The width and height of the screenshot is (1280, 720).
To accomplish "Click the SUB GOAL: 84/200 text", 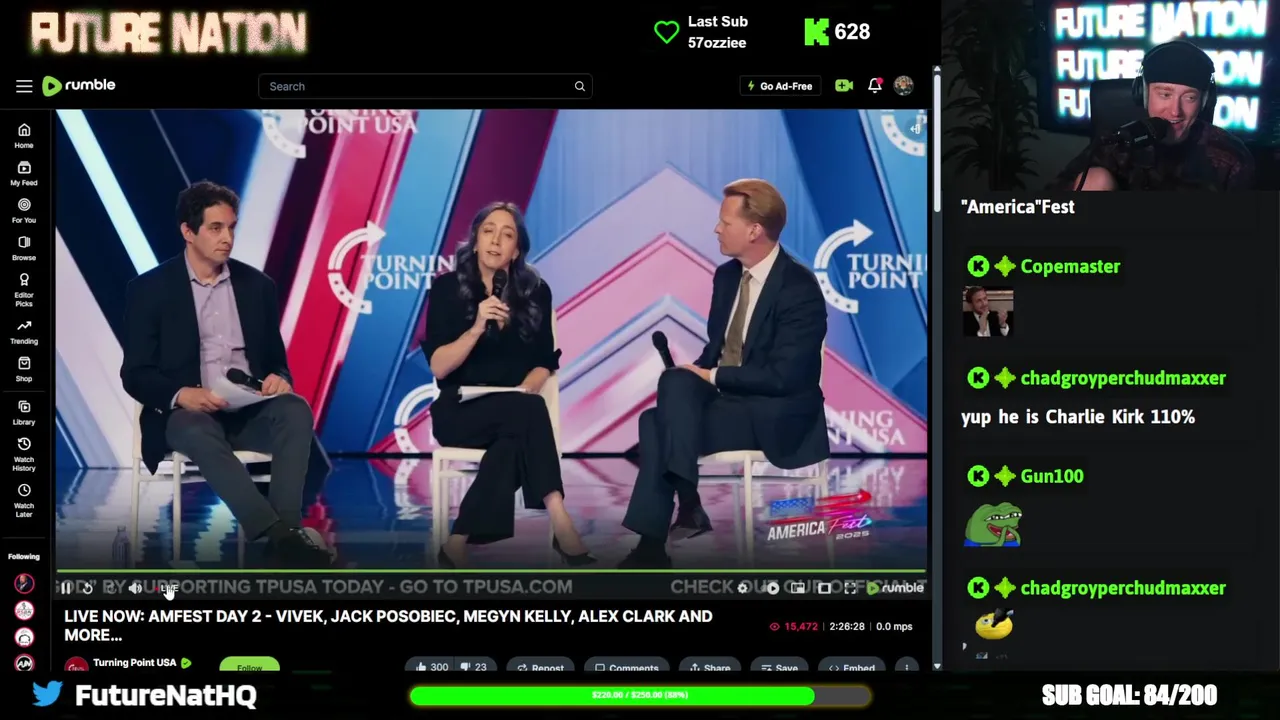I will [1129, 695].
